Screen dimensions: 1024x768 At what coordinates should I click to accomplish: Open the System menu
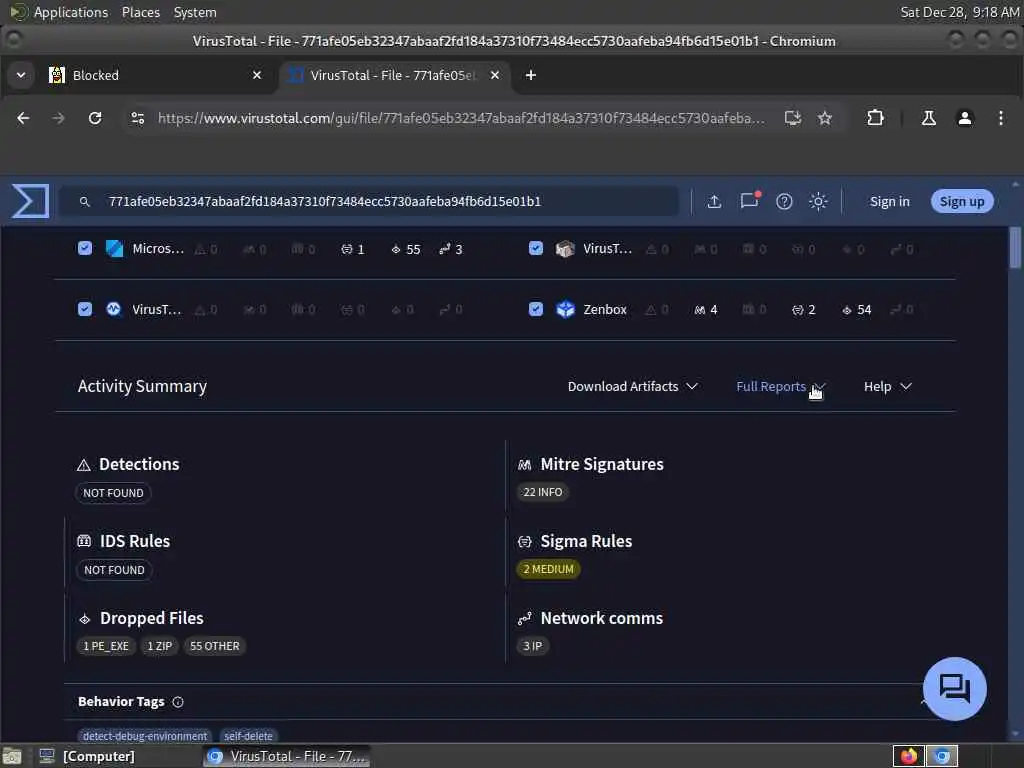195,12
